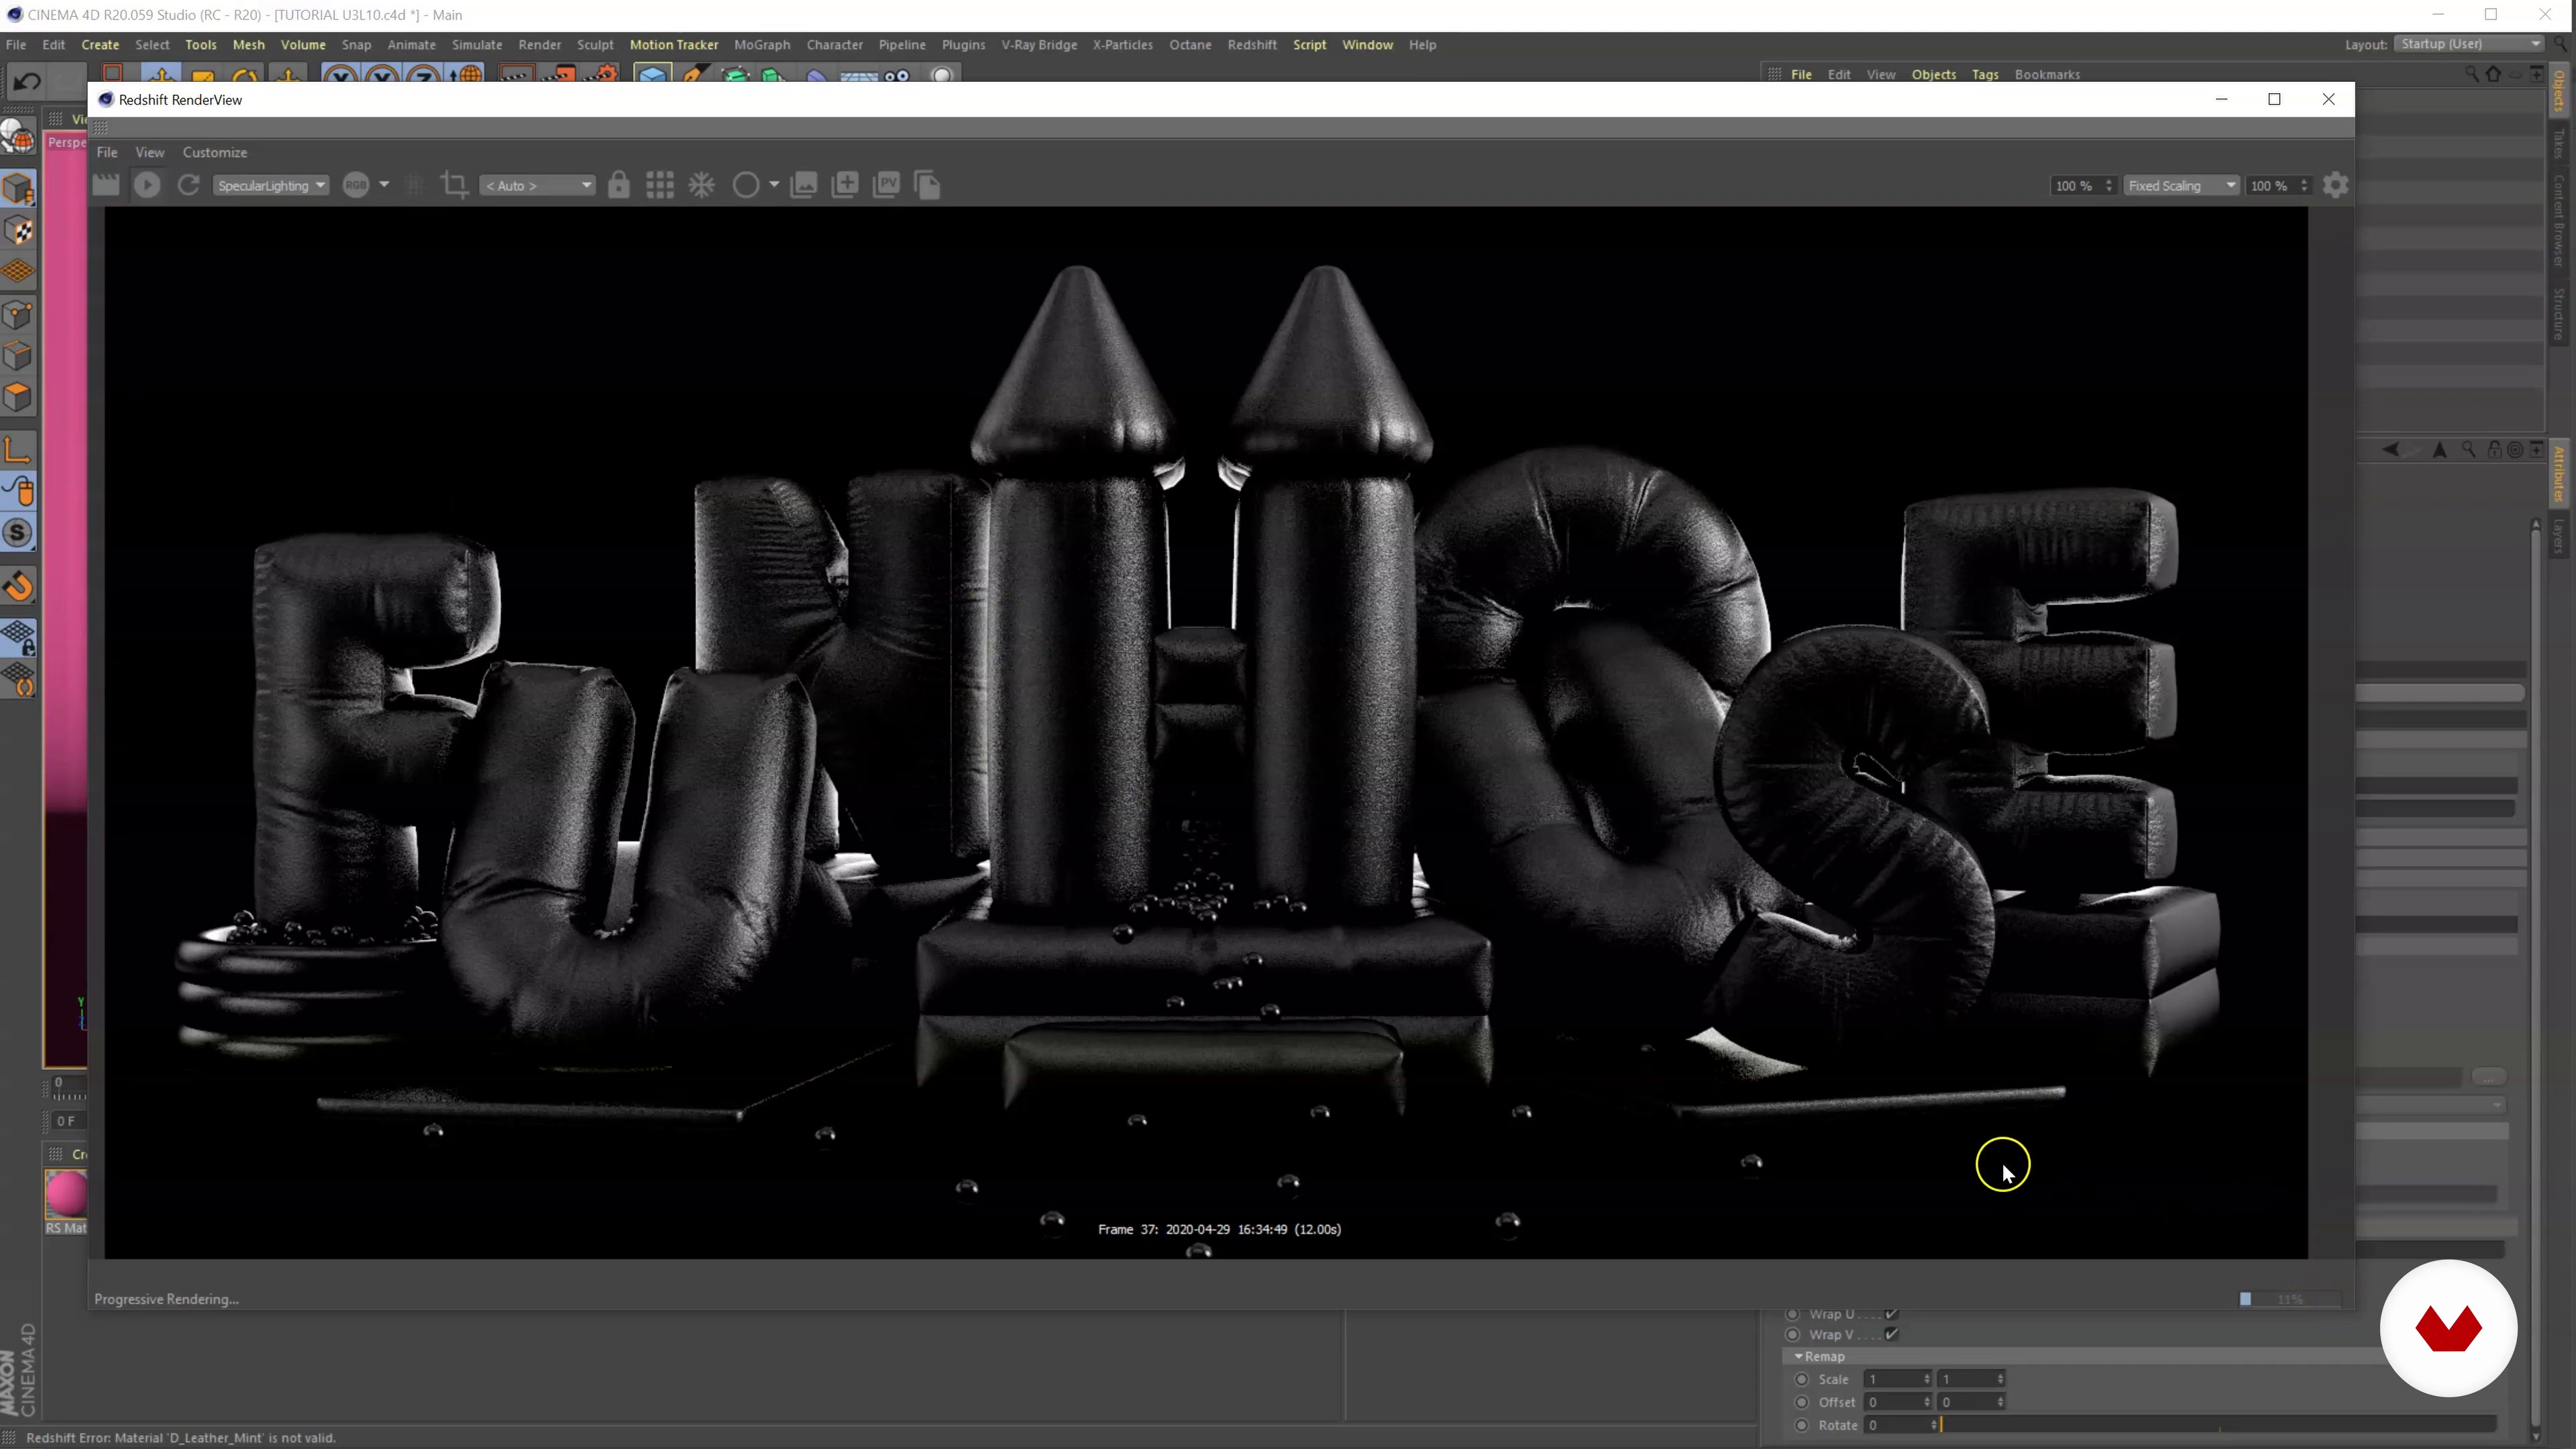
Task: Open RenderView settings gear
Action: click(x=2336, y=185)
